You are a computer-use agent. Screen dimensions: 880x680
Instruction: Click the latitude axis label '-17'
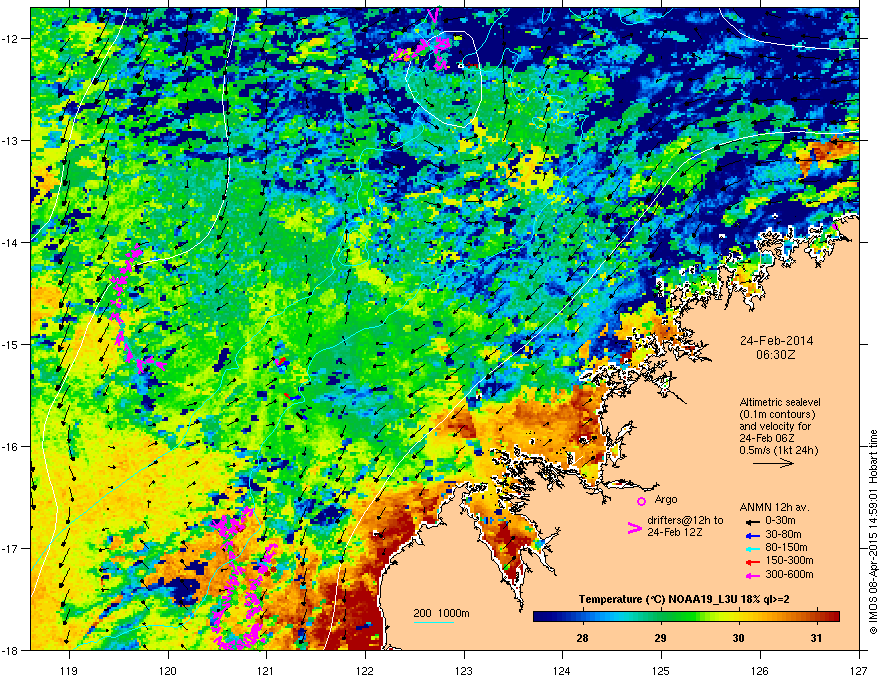tap(10, 548)
